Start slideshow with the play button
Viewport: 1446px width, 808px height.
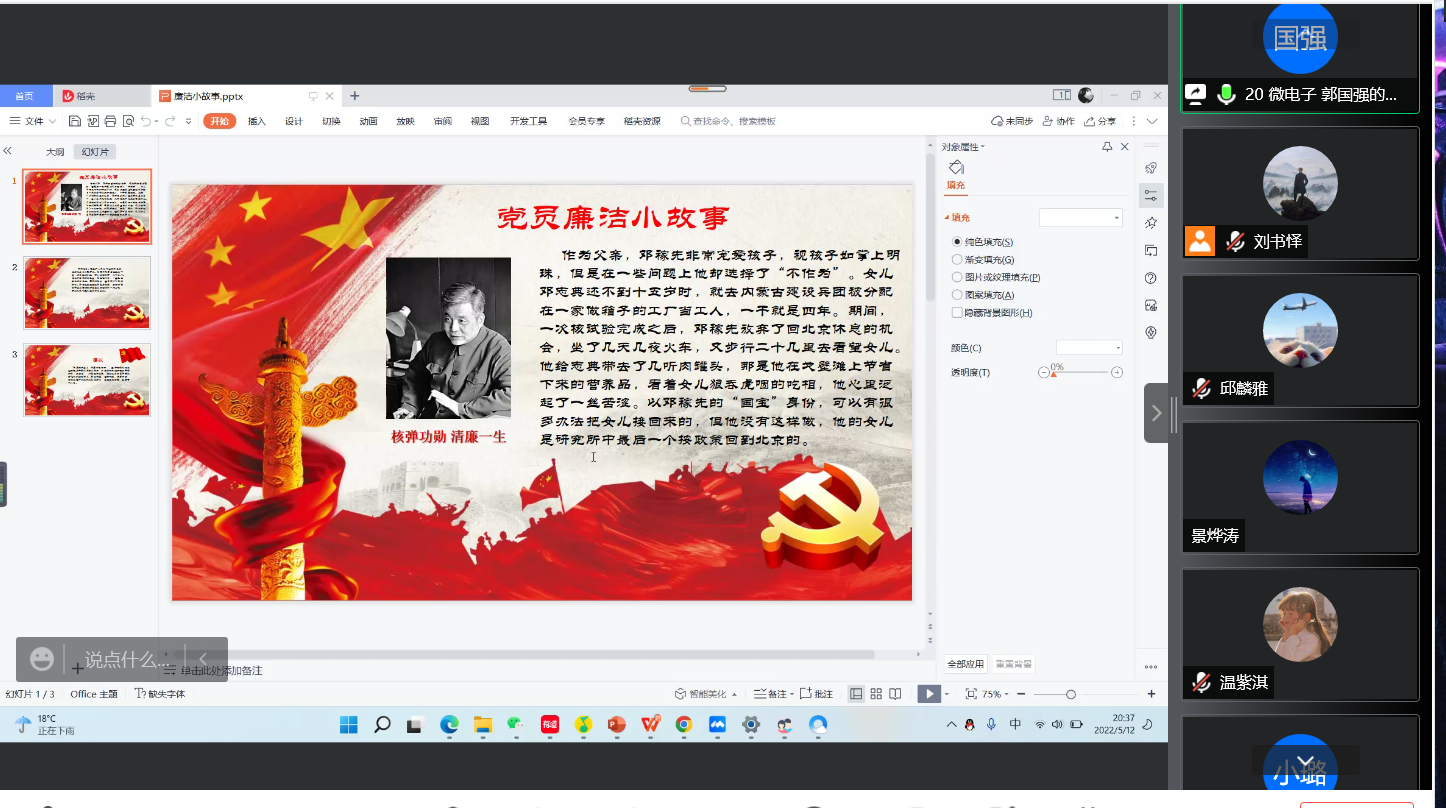click(929, 694)
